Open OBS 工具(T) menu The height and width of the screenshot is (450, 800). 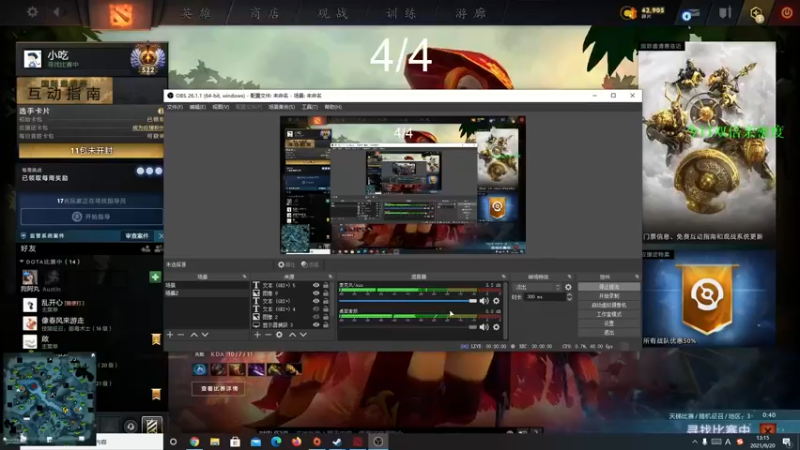click(310, 107)
